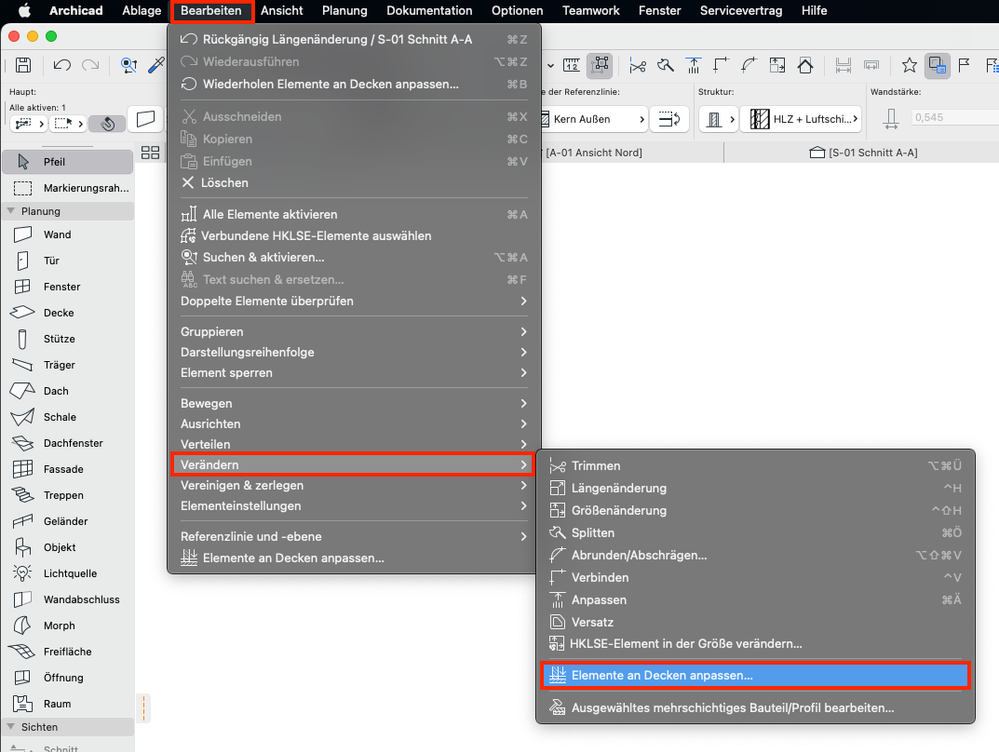999x752 pixels.
Task: Select the Morph tool
Action: click(x=68, y=626)
